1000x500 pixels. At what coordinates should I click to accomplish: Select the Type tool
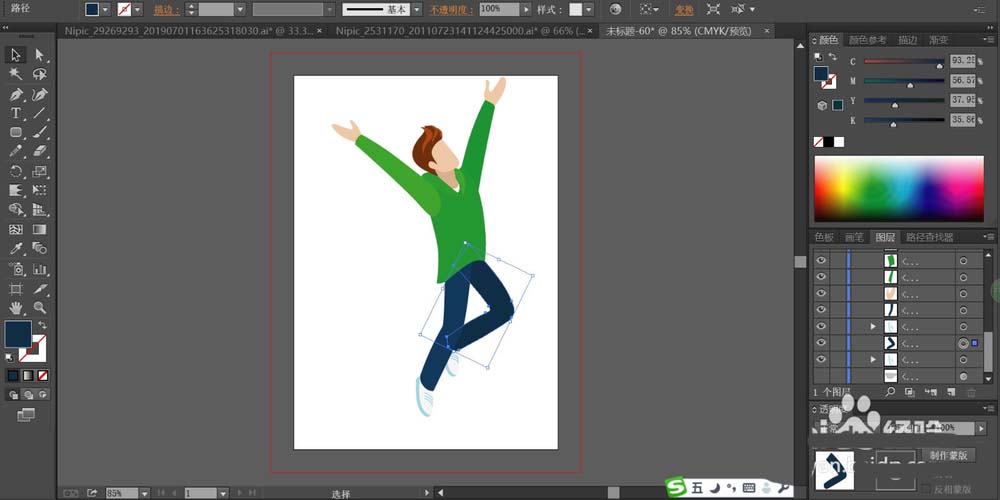(16, 114)
